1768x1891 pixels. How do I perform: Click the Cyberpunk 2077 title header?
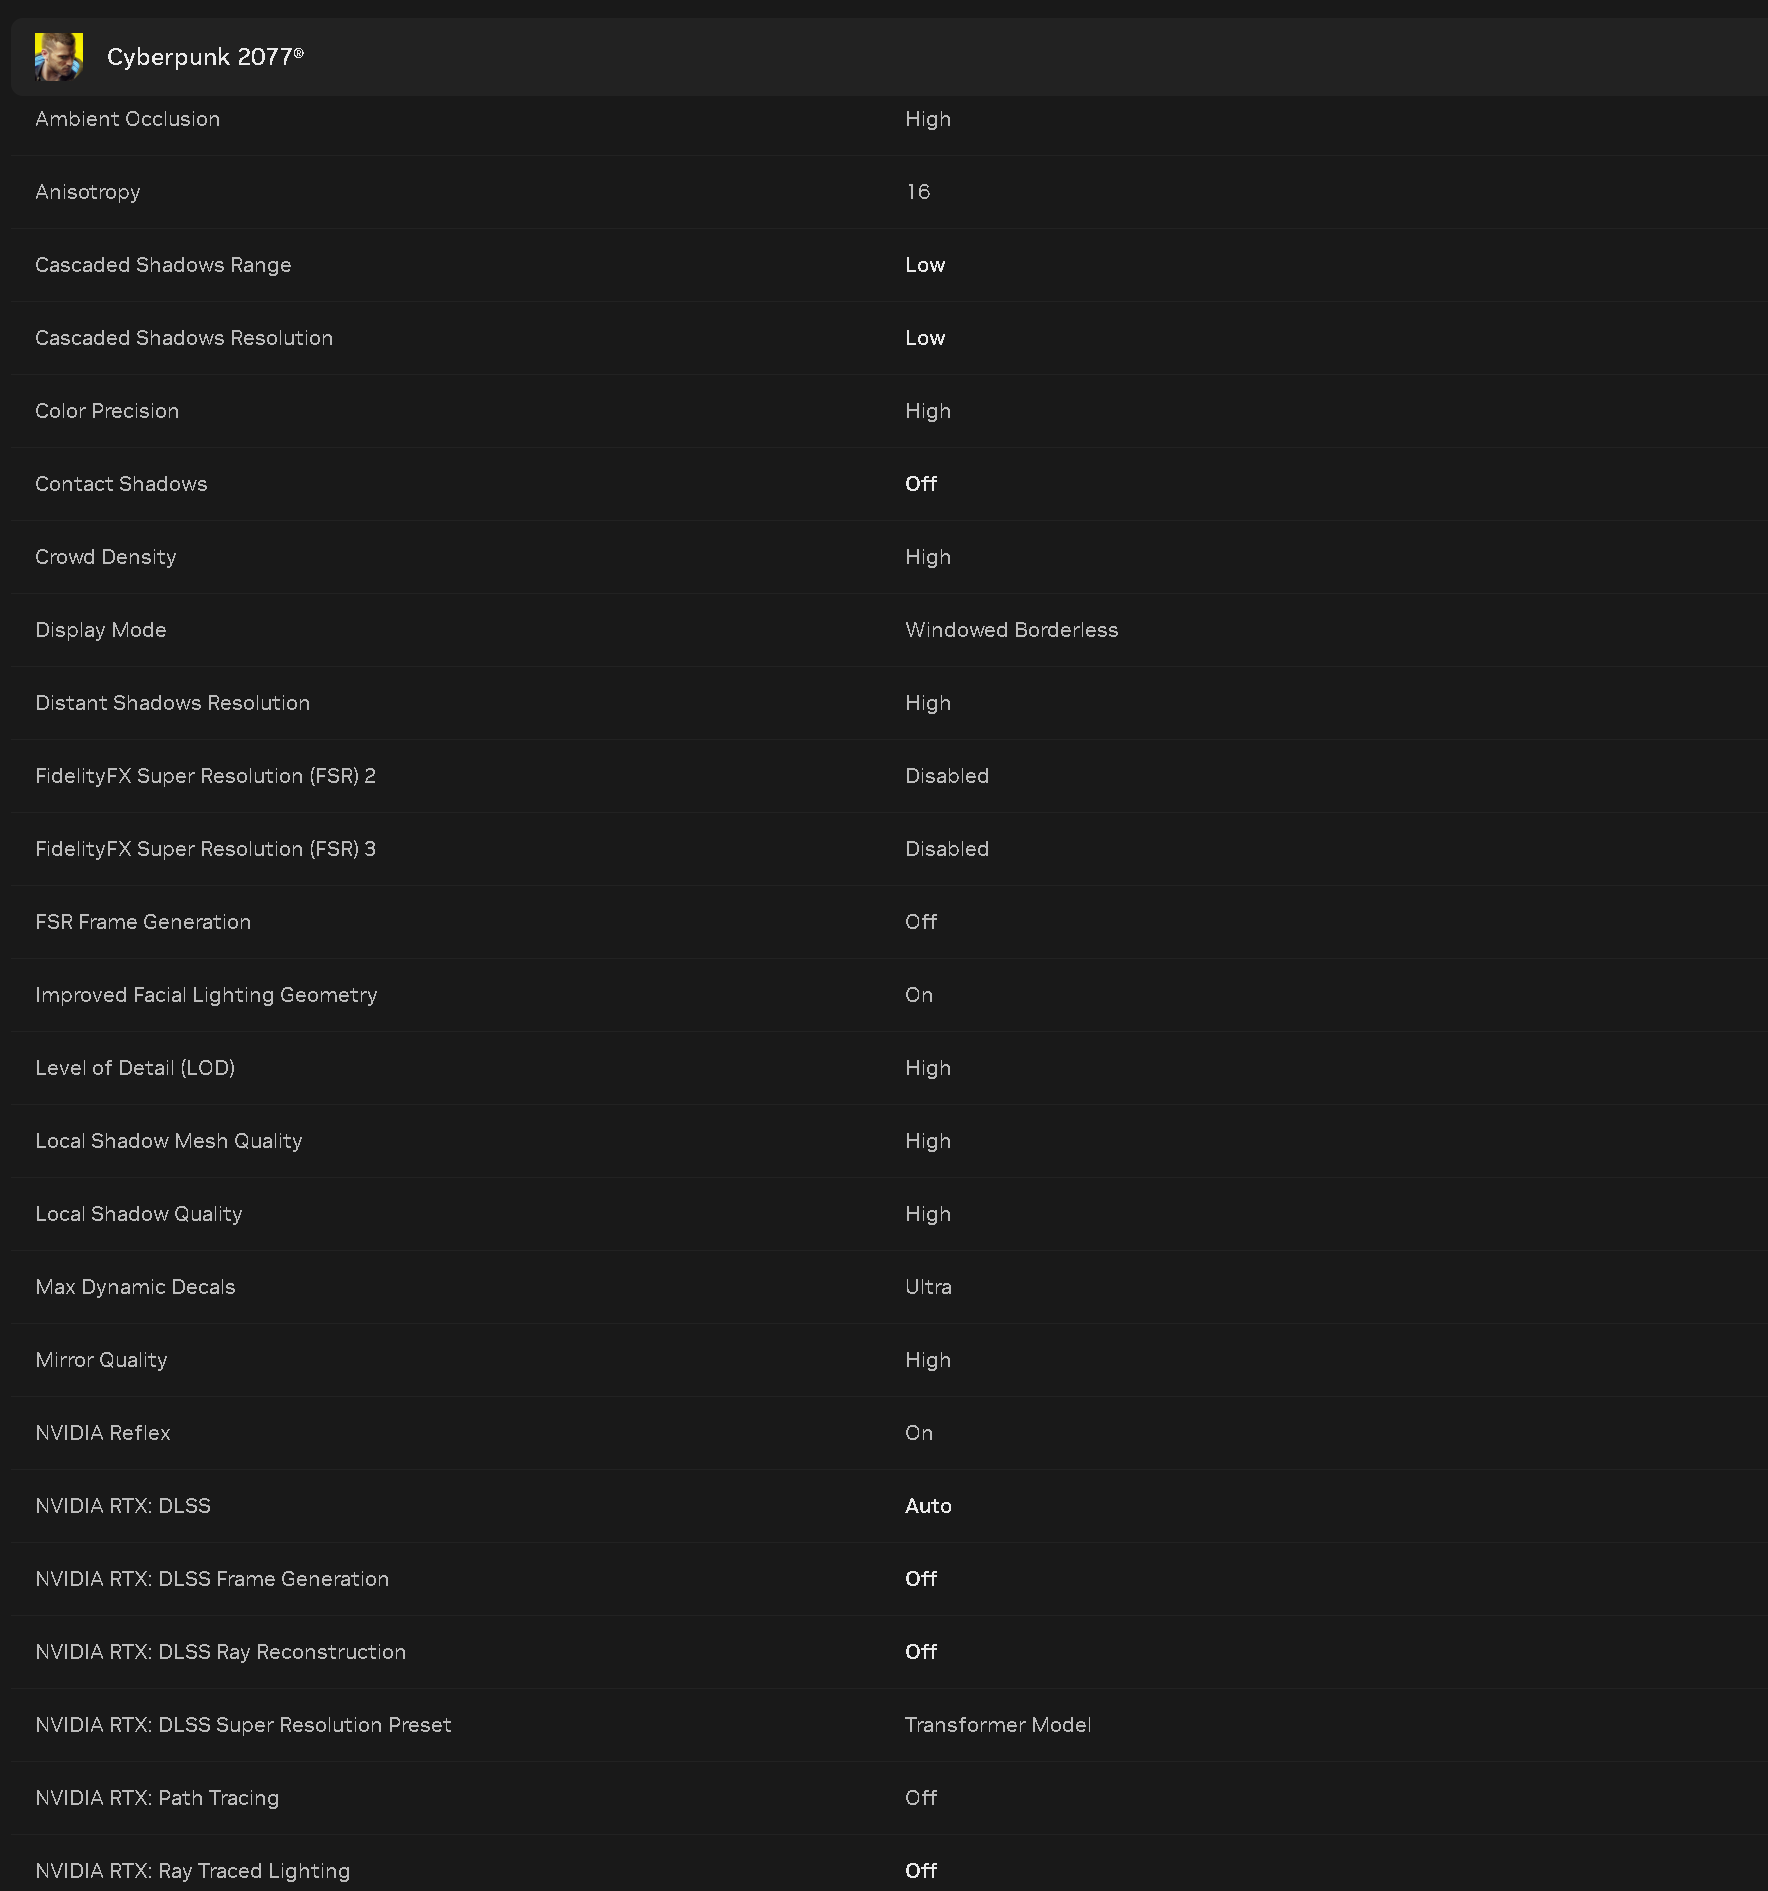coord(205,57)
